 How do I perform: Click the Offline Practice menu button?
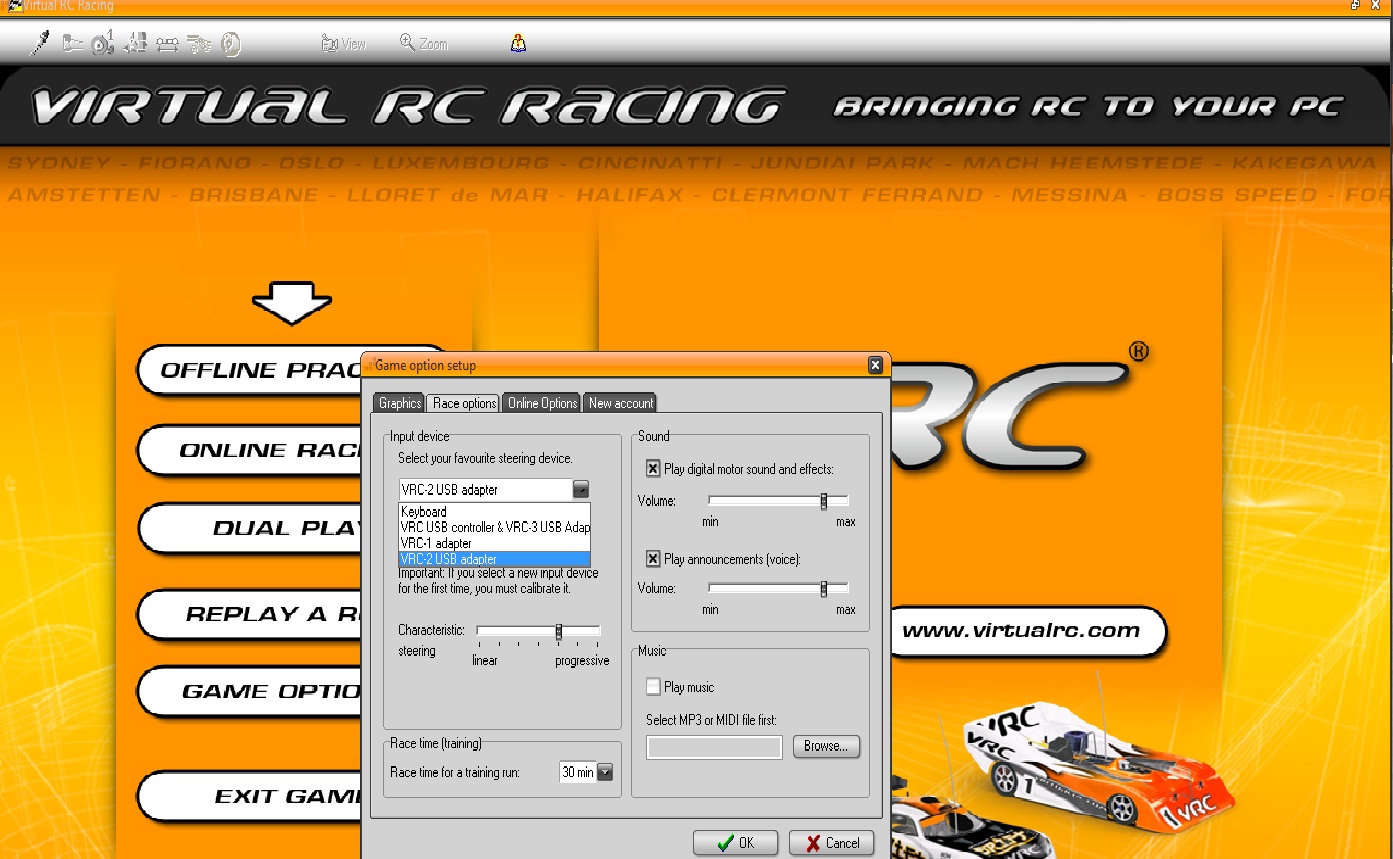tap(250, 371)
